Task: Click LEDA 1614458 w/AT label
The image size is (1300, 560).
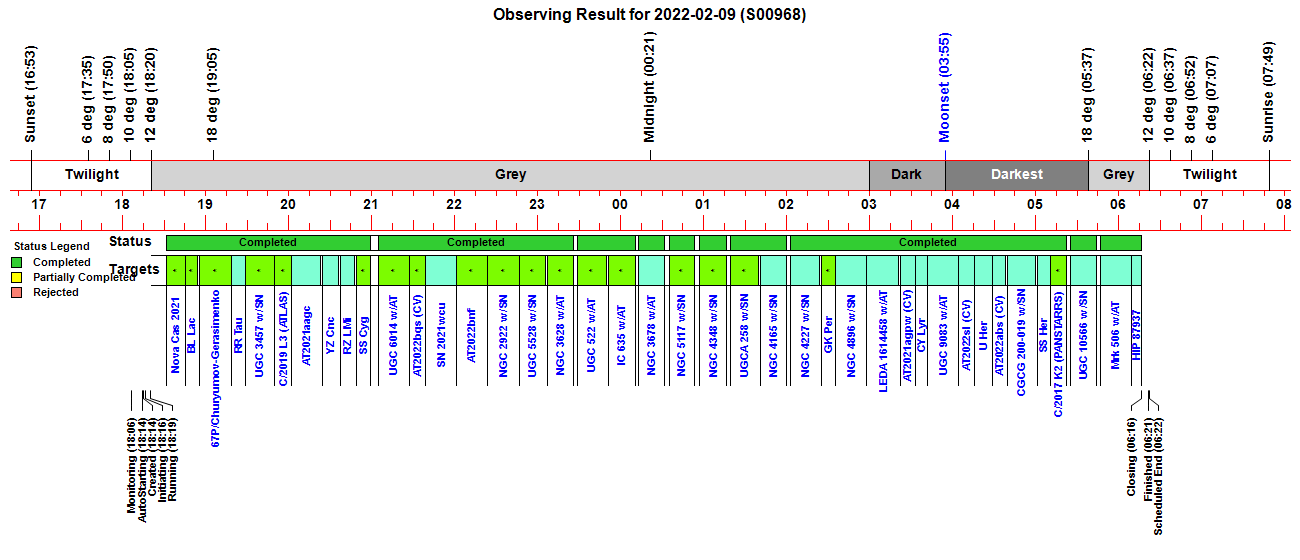Action: (x=883, y=342)
